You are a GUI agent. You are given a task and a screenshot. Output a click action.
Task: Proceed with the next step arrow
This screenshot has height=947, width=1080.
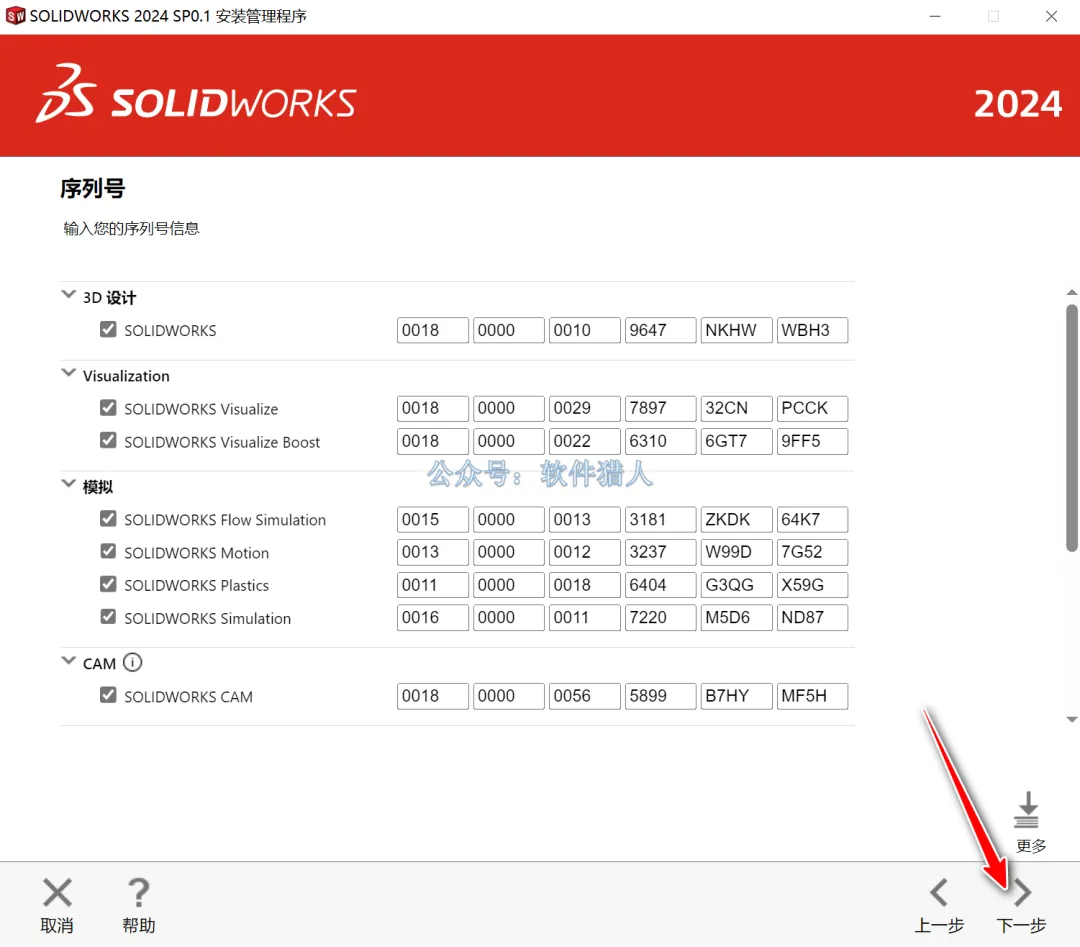1022,893
